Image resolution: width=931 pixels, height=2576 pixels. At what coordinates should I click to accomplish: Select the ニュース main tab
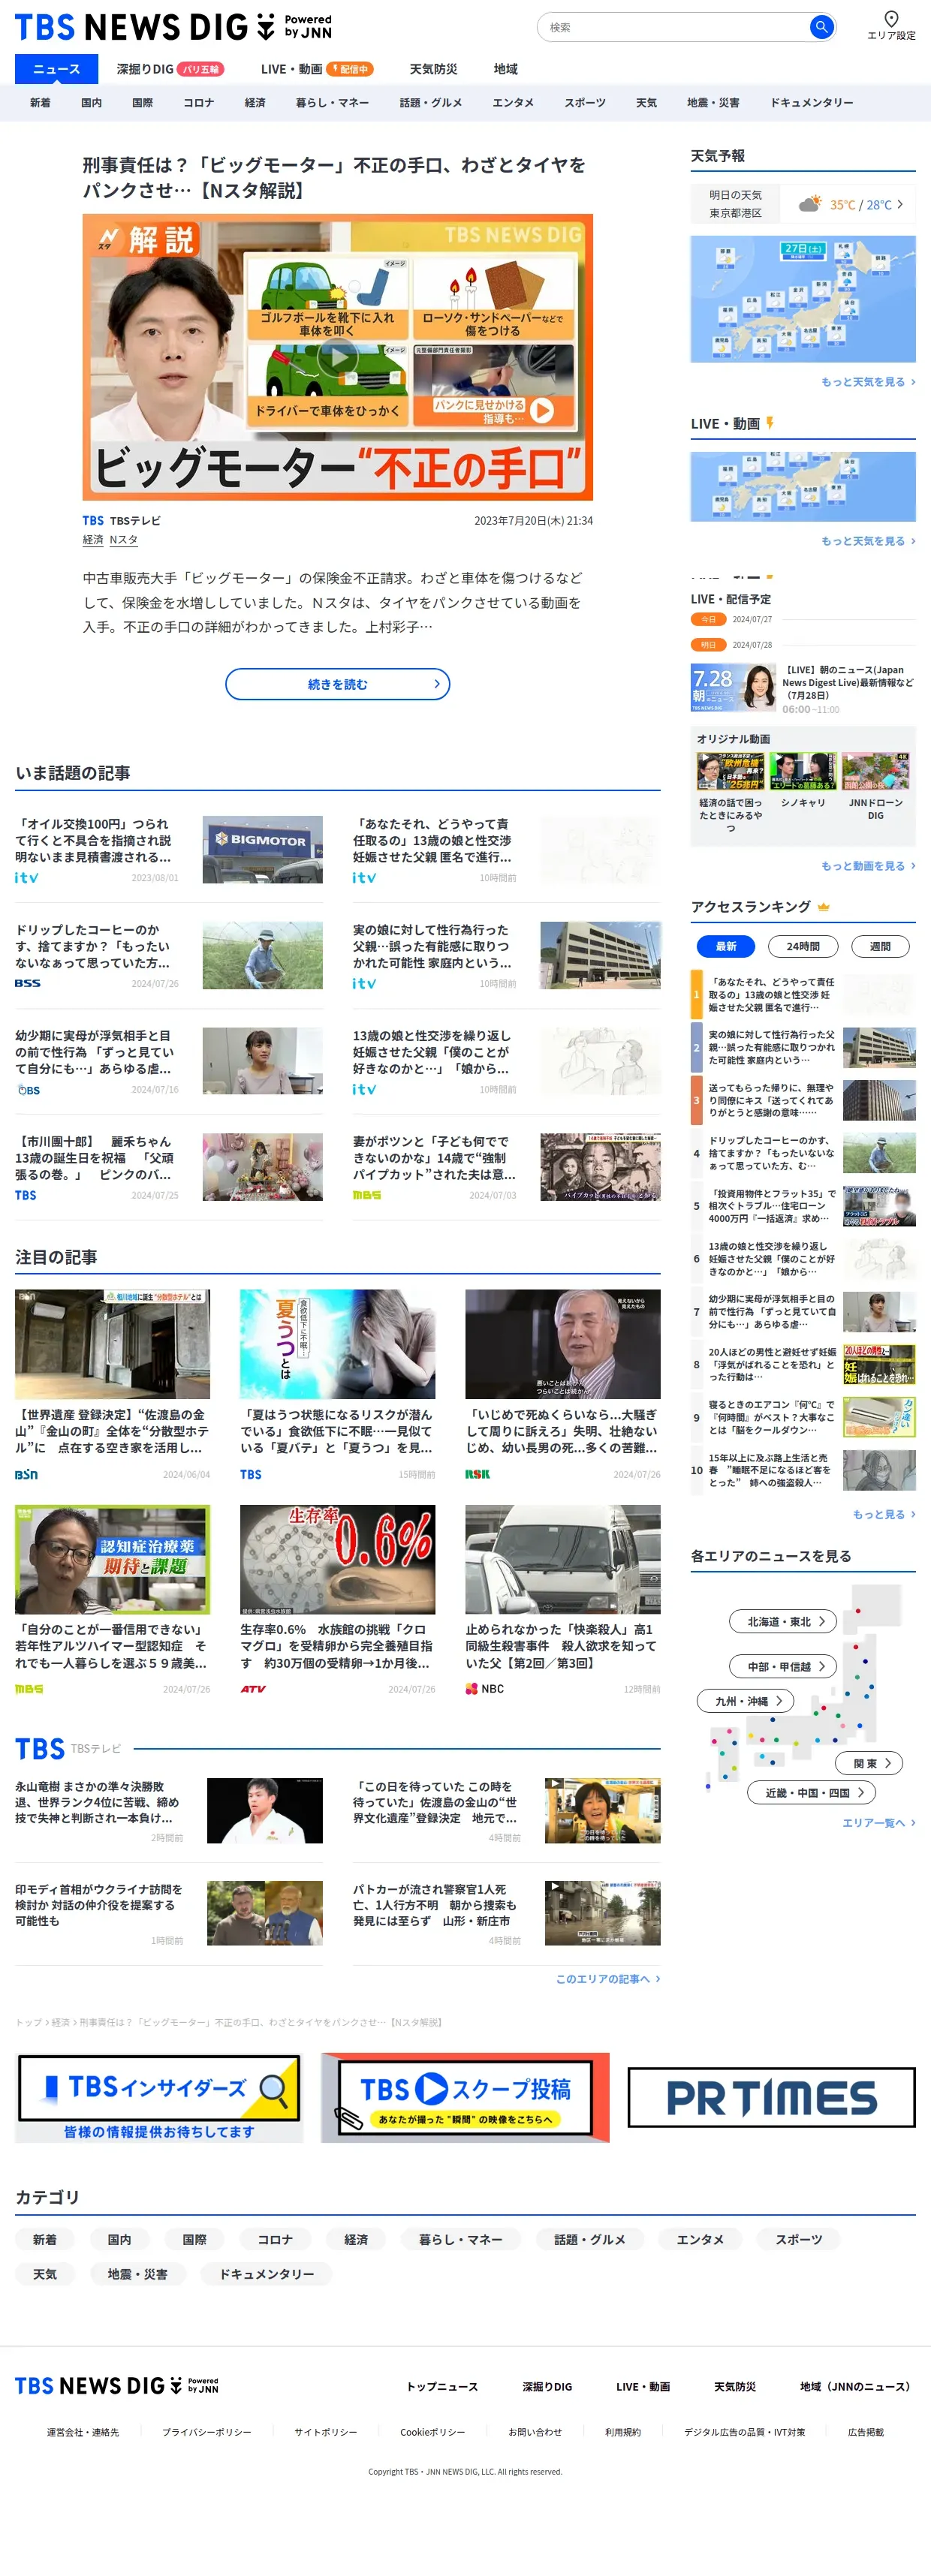56,69
